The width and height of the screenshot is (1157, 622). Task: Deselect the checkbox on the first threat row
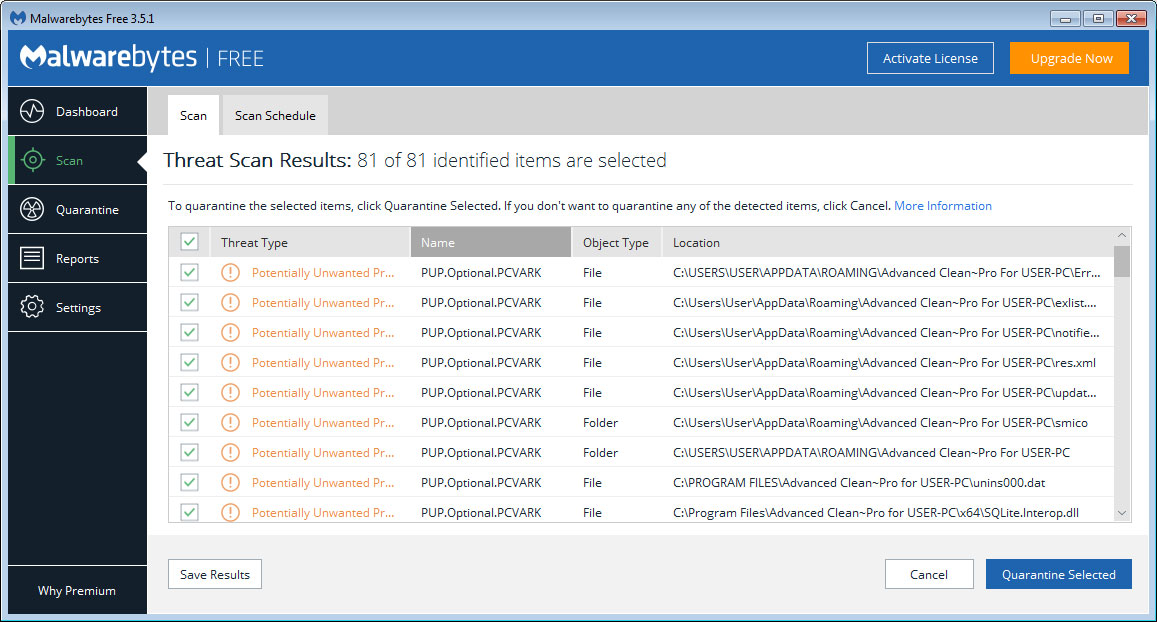[189, 272]
